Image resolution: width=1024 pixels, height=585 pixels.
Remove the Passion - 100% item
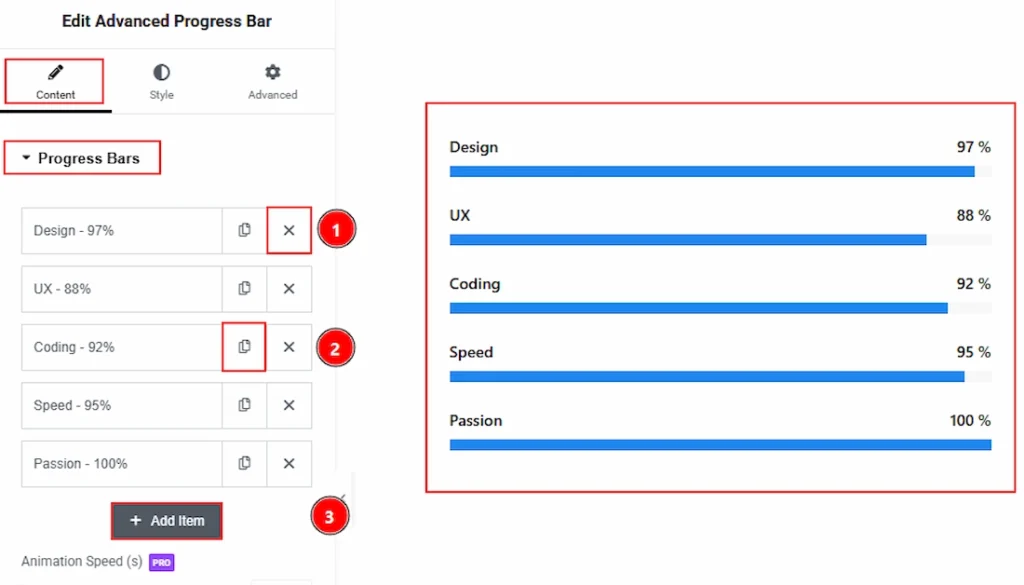pyautogui.click(x=289, y=464)
